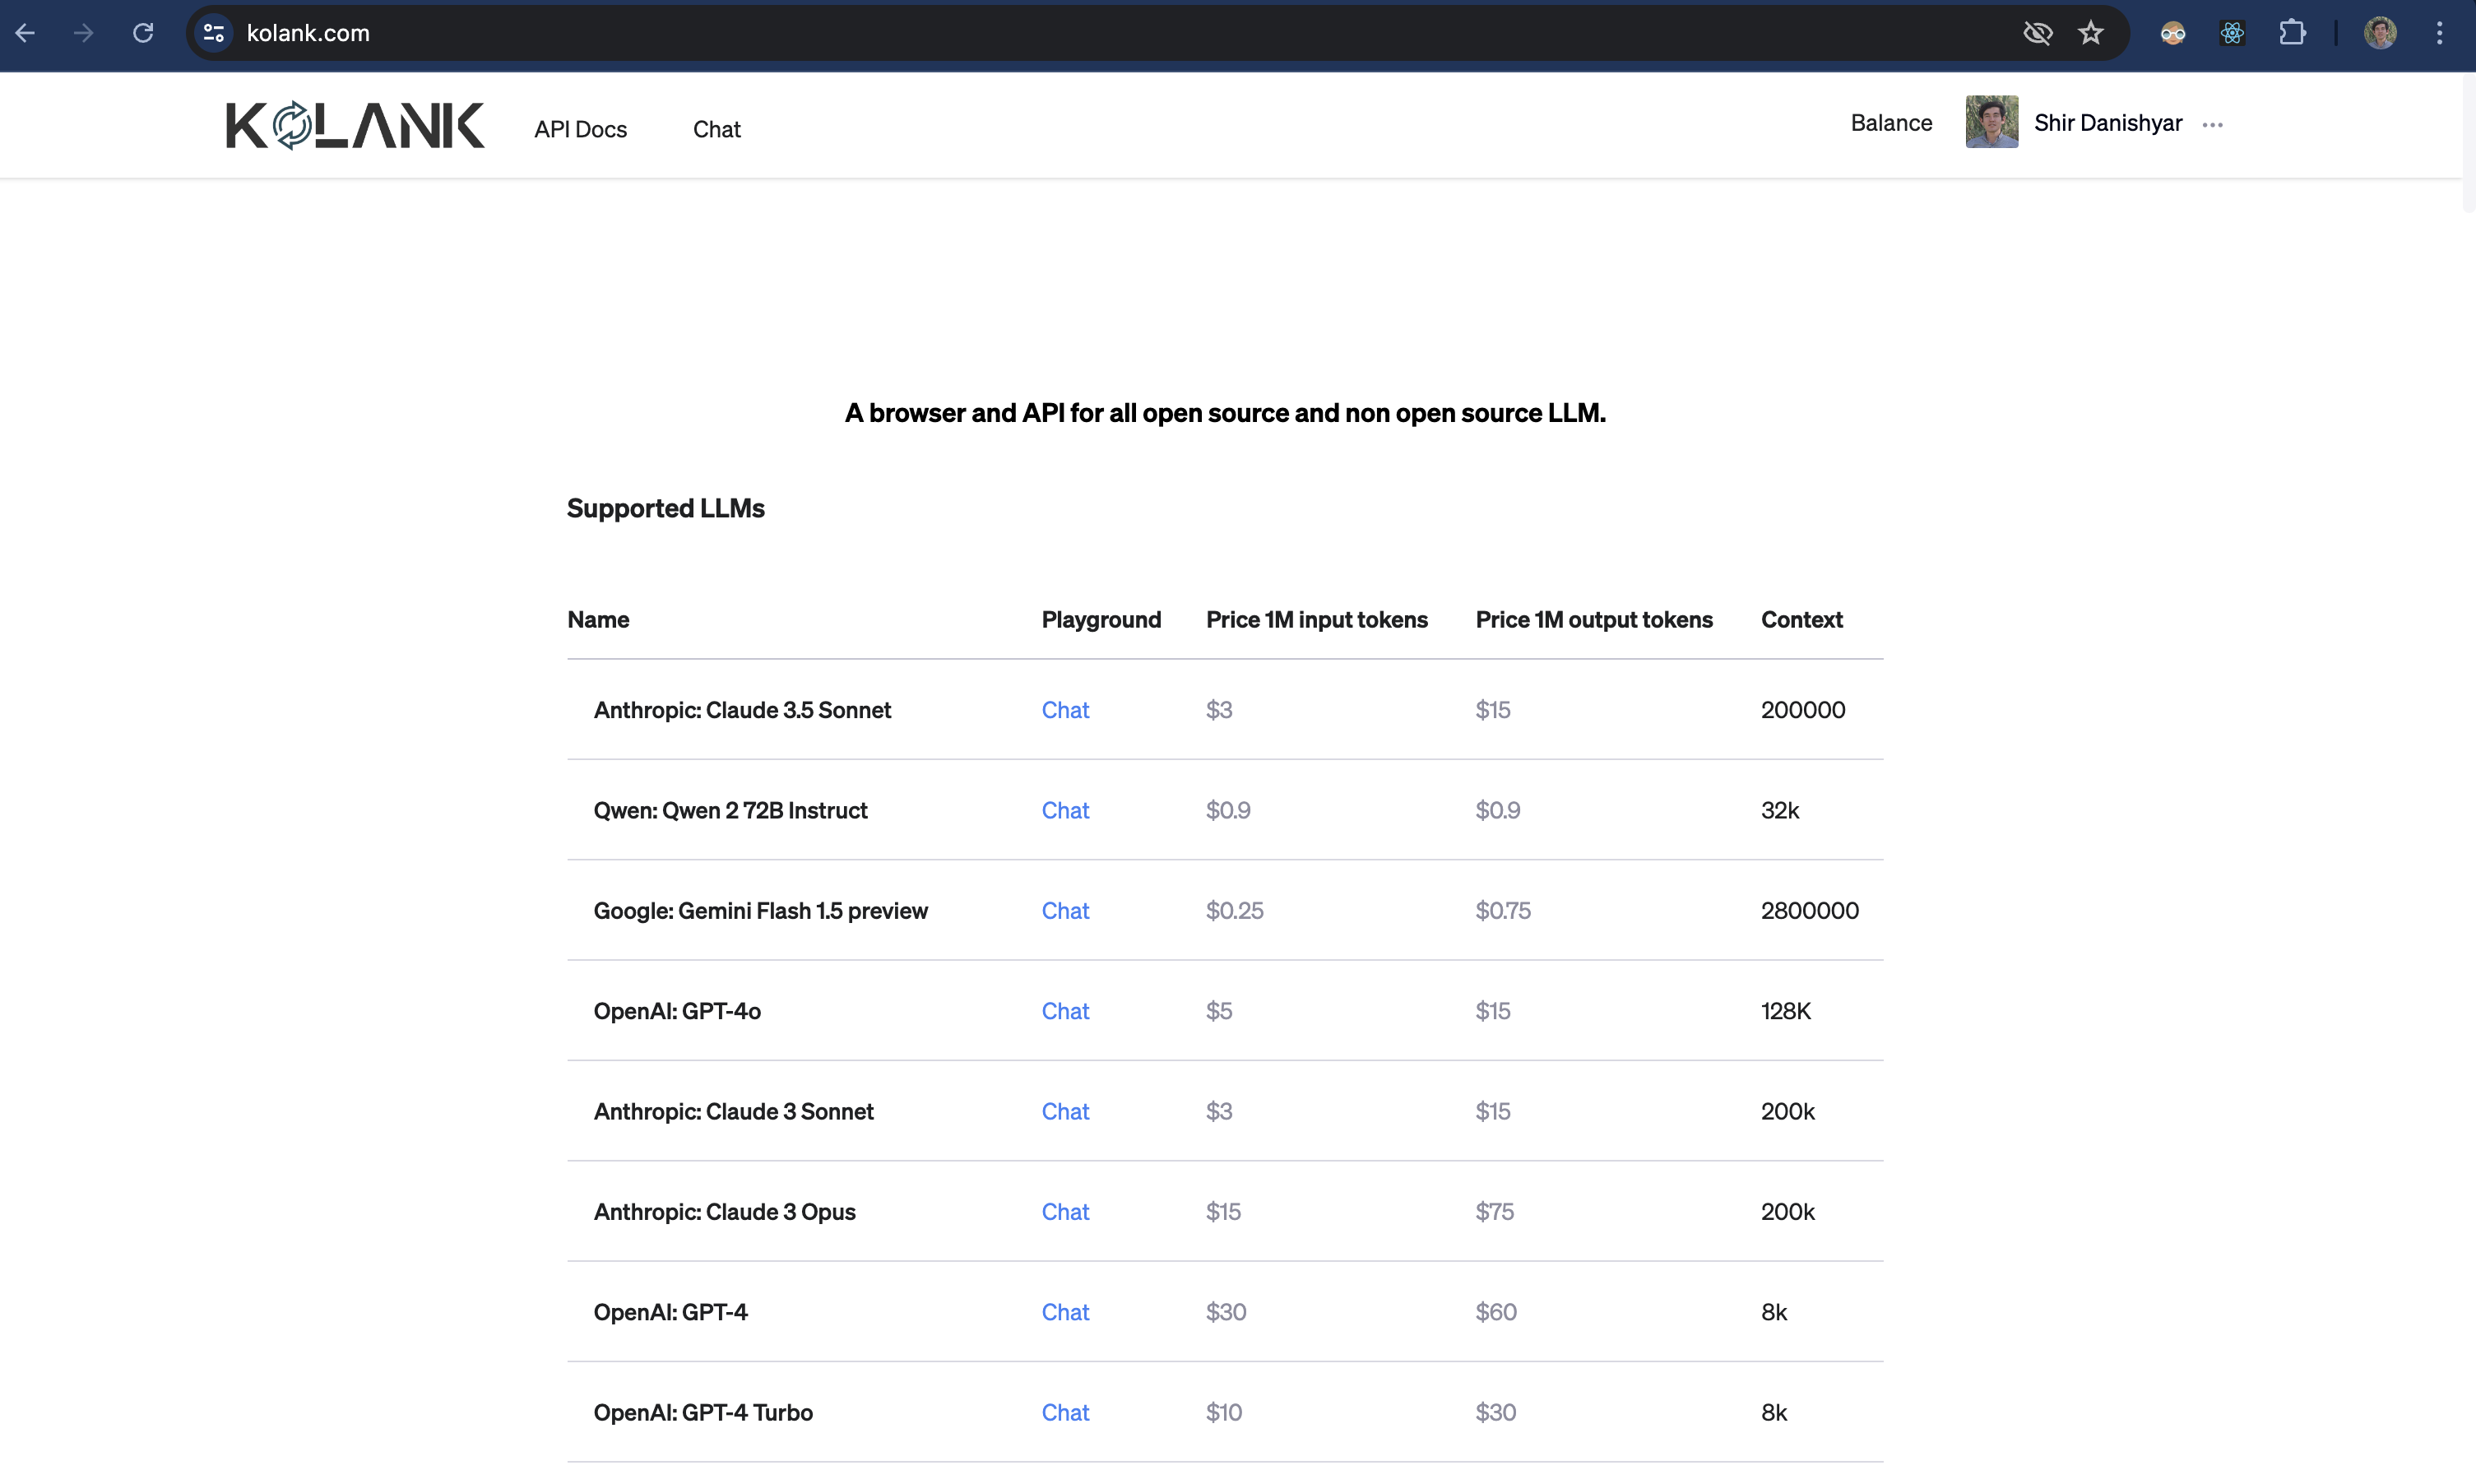Click the crossed-out eye icon in address bar
Screen dimensions: 2476x1484
point(2037,33)
